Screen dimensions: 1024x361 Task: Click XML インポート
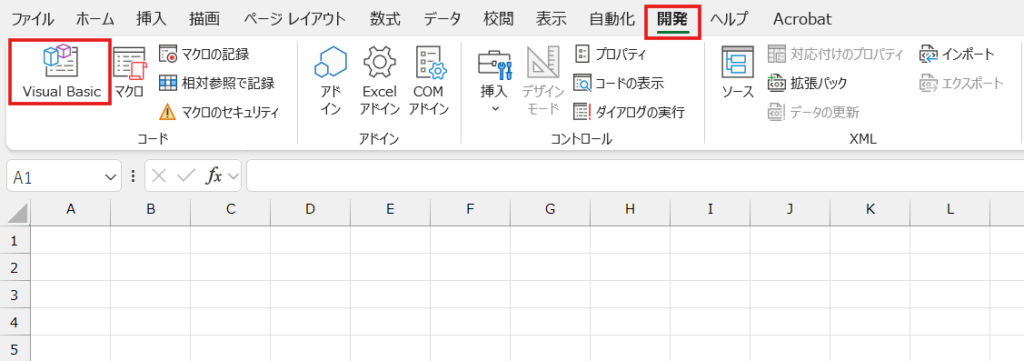pos(957,54)
